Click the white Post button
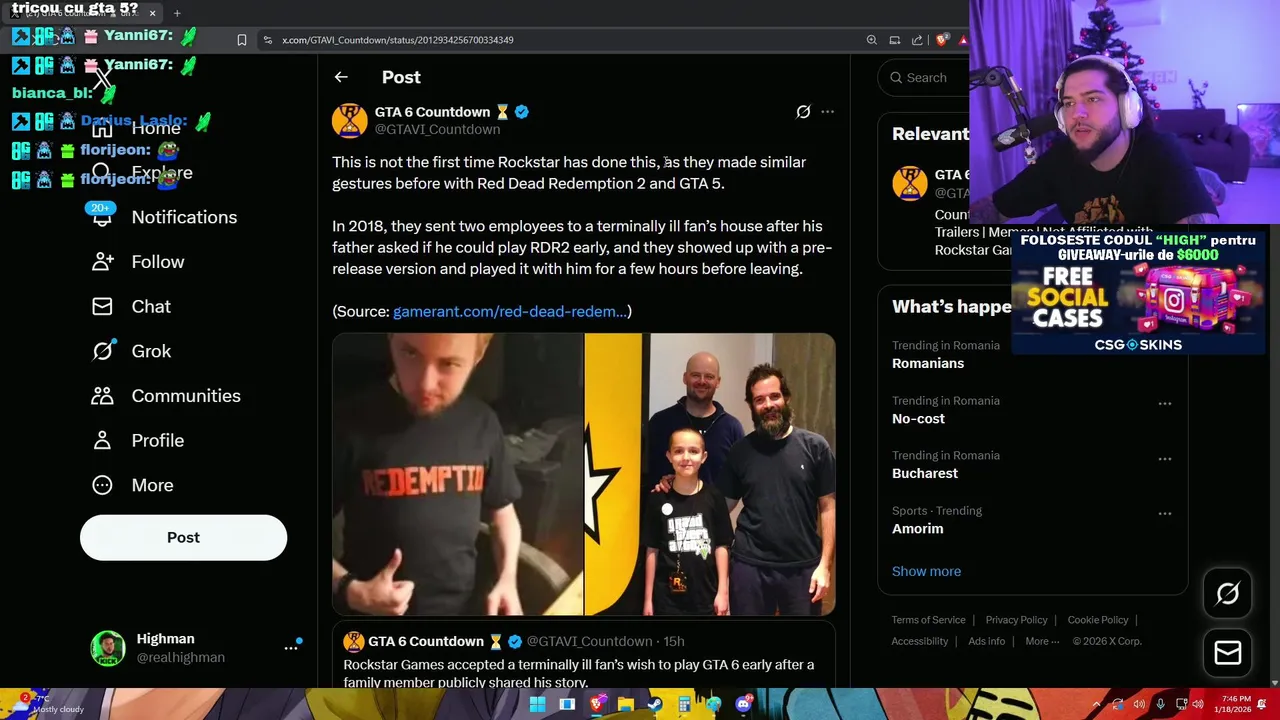This screenshot has width=1280, height=720. 183,538
